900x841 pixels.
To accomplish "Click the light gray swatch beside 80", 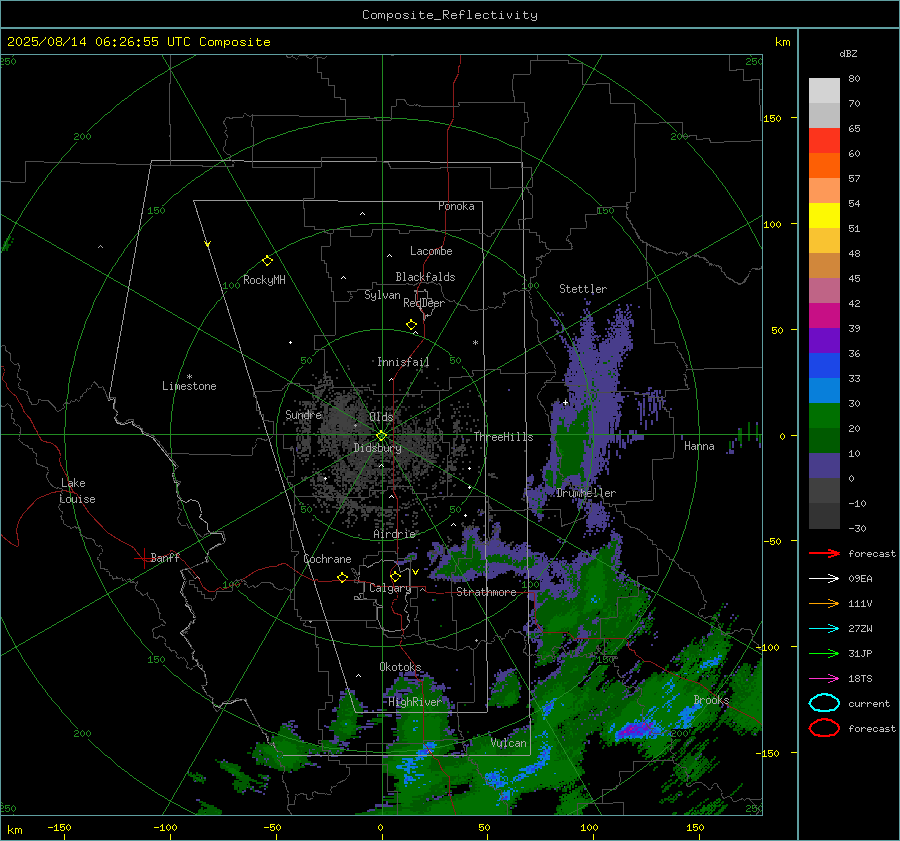I will (x=824, y=91).
